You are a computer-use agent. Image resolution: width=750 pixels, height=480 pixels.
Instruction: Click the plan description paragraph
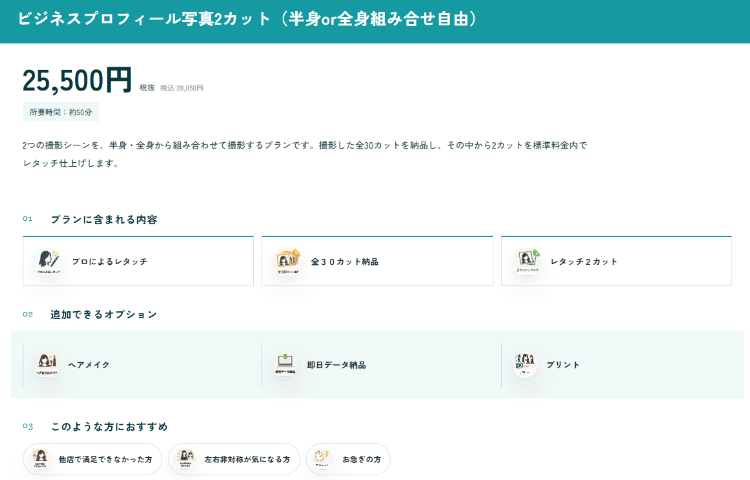tap(305, 154)
